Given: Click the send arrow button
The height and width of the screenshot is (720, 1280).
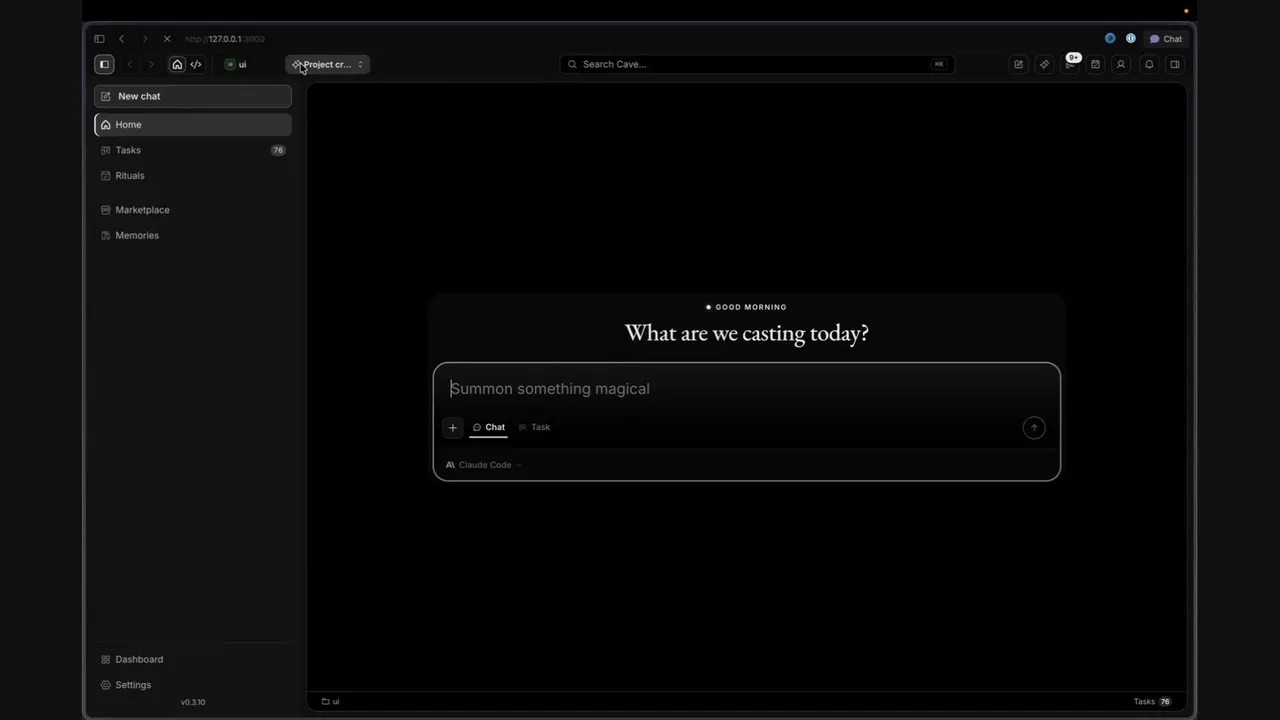Looking at the screenshot, I should click(x=1034, y=428).
